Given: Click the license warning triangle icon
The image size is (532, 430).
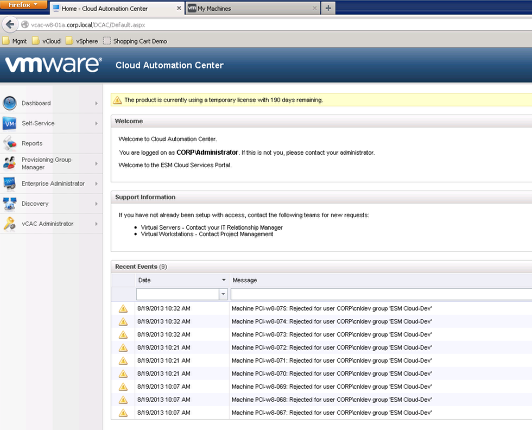Looking at the screenshot, I should (117, 100).
